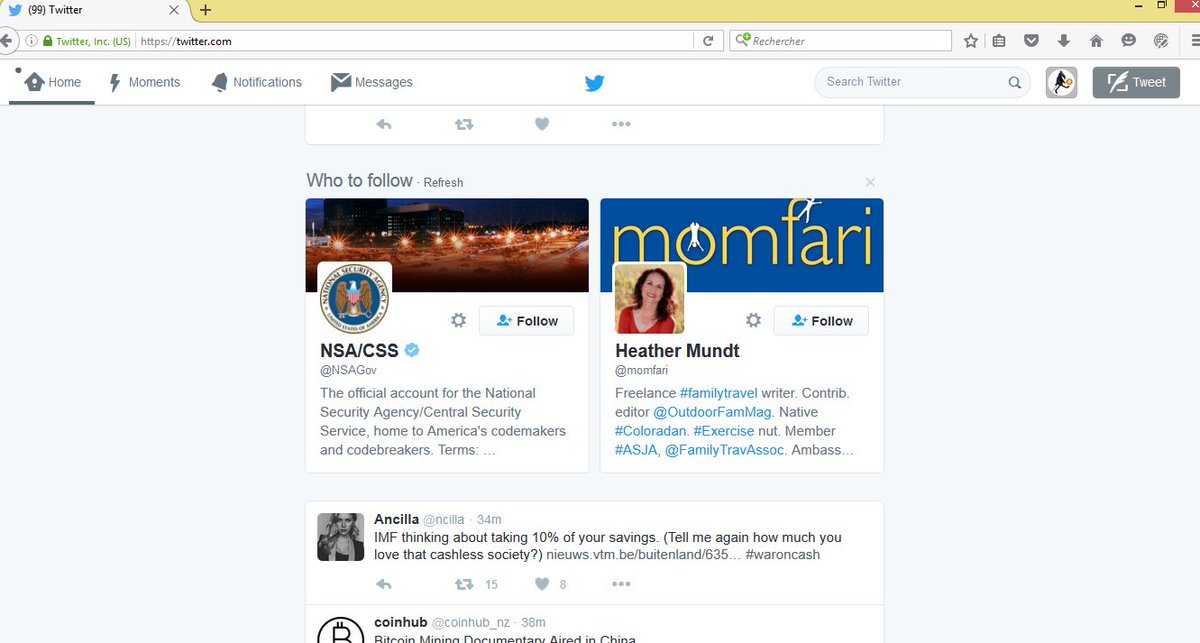The height and width of the screenshot is (643, 1200).
Task: Open more options on Ancilla's tweet
Action: [621, 584]
